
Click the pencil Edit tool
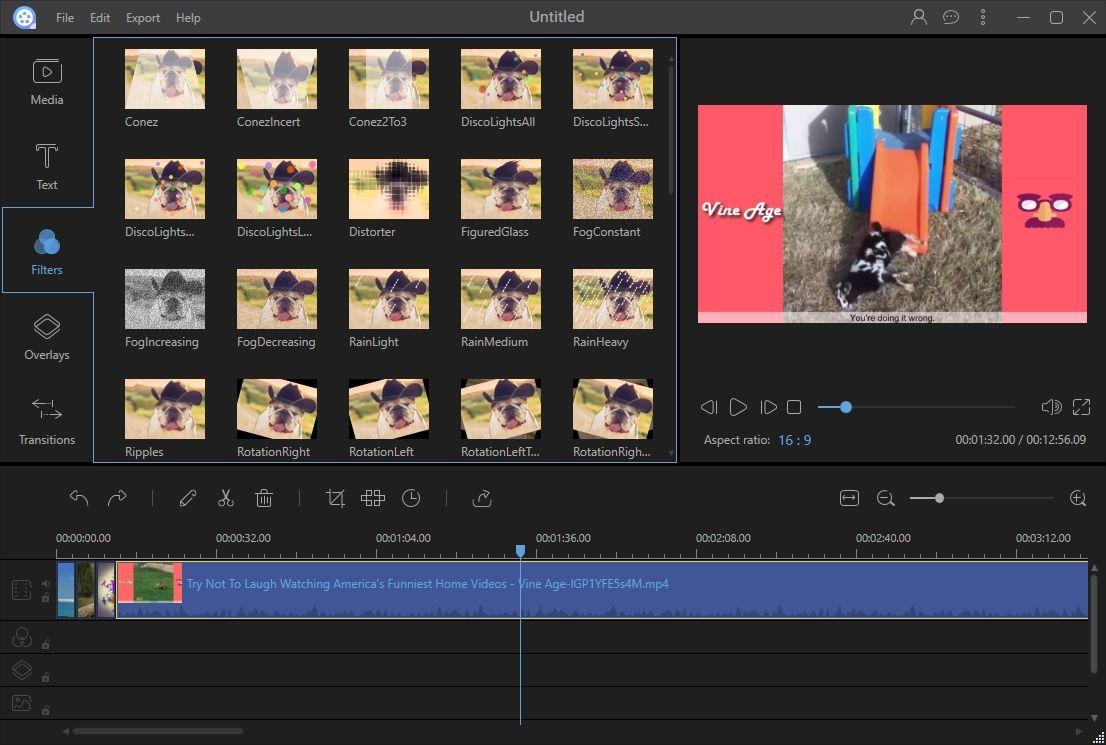point(188,498)
